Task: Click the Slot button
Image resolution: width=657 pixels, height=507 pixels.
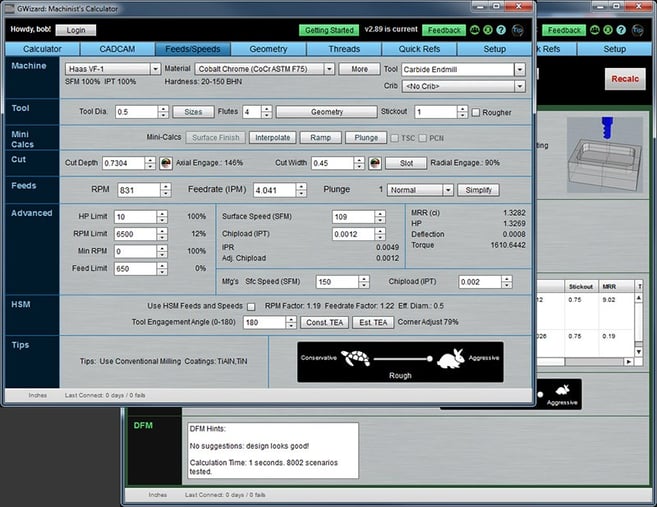Action: (406, 163)
